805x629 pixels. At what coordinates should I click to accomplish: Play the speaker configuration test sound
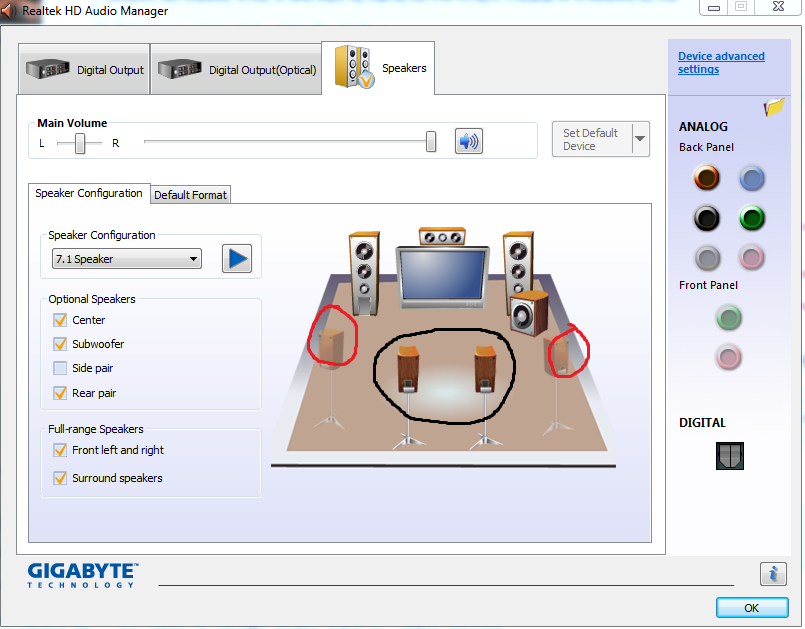tap(237, 258)
